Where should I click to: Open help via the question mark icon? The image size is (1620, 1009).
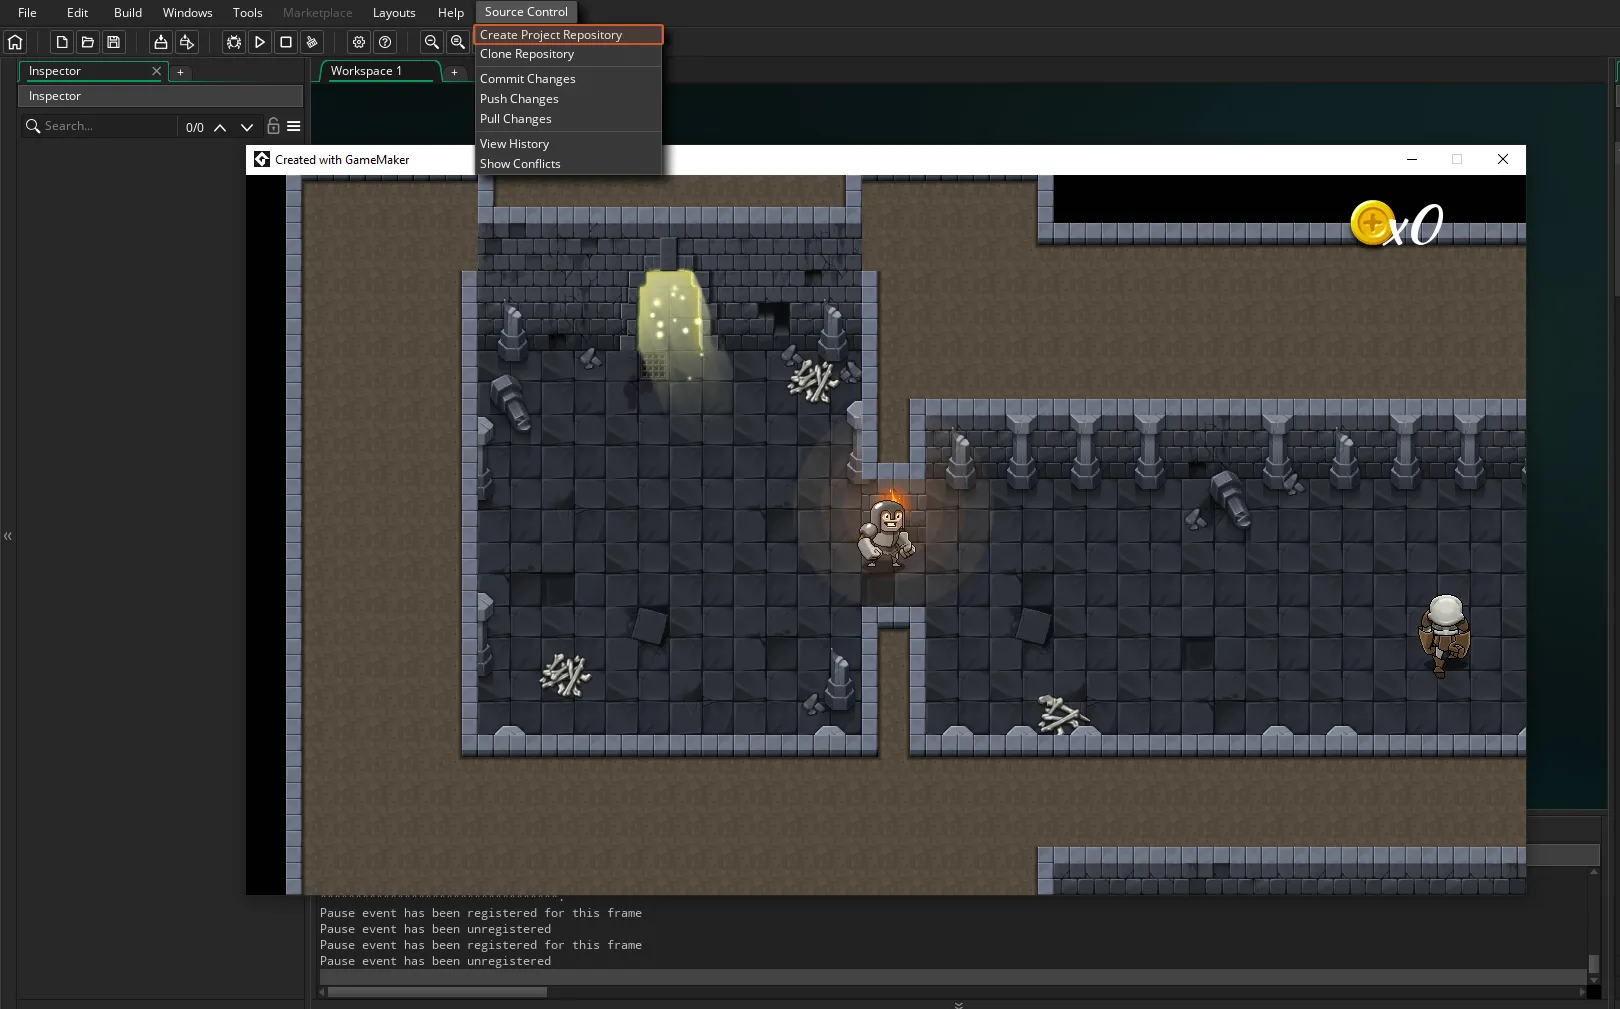[385, 42]
